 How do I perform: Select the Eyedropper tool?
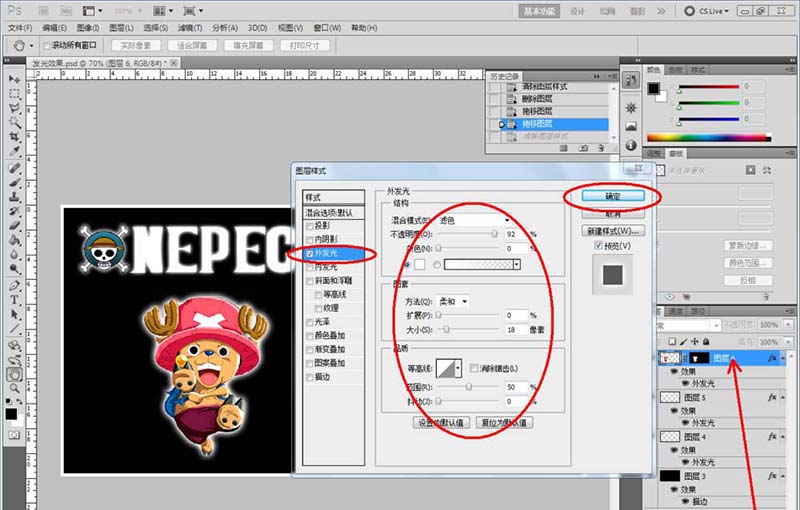pyautogui.click(x=14, y=151)
